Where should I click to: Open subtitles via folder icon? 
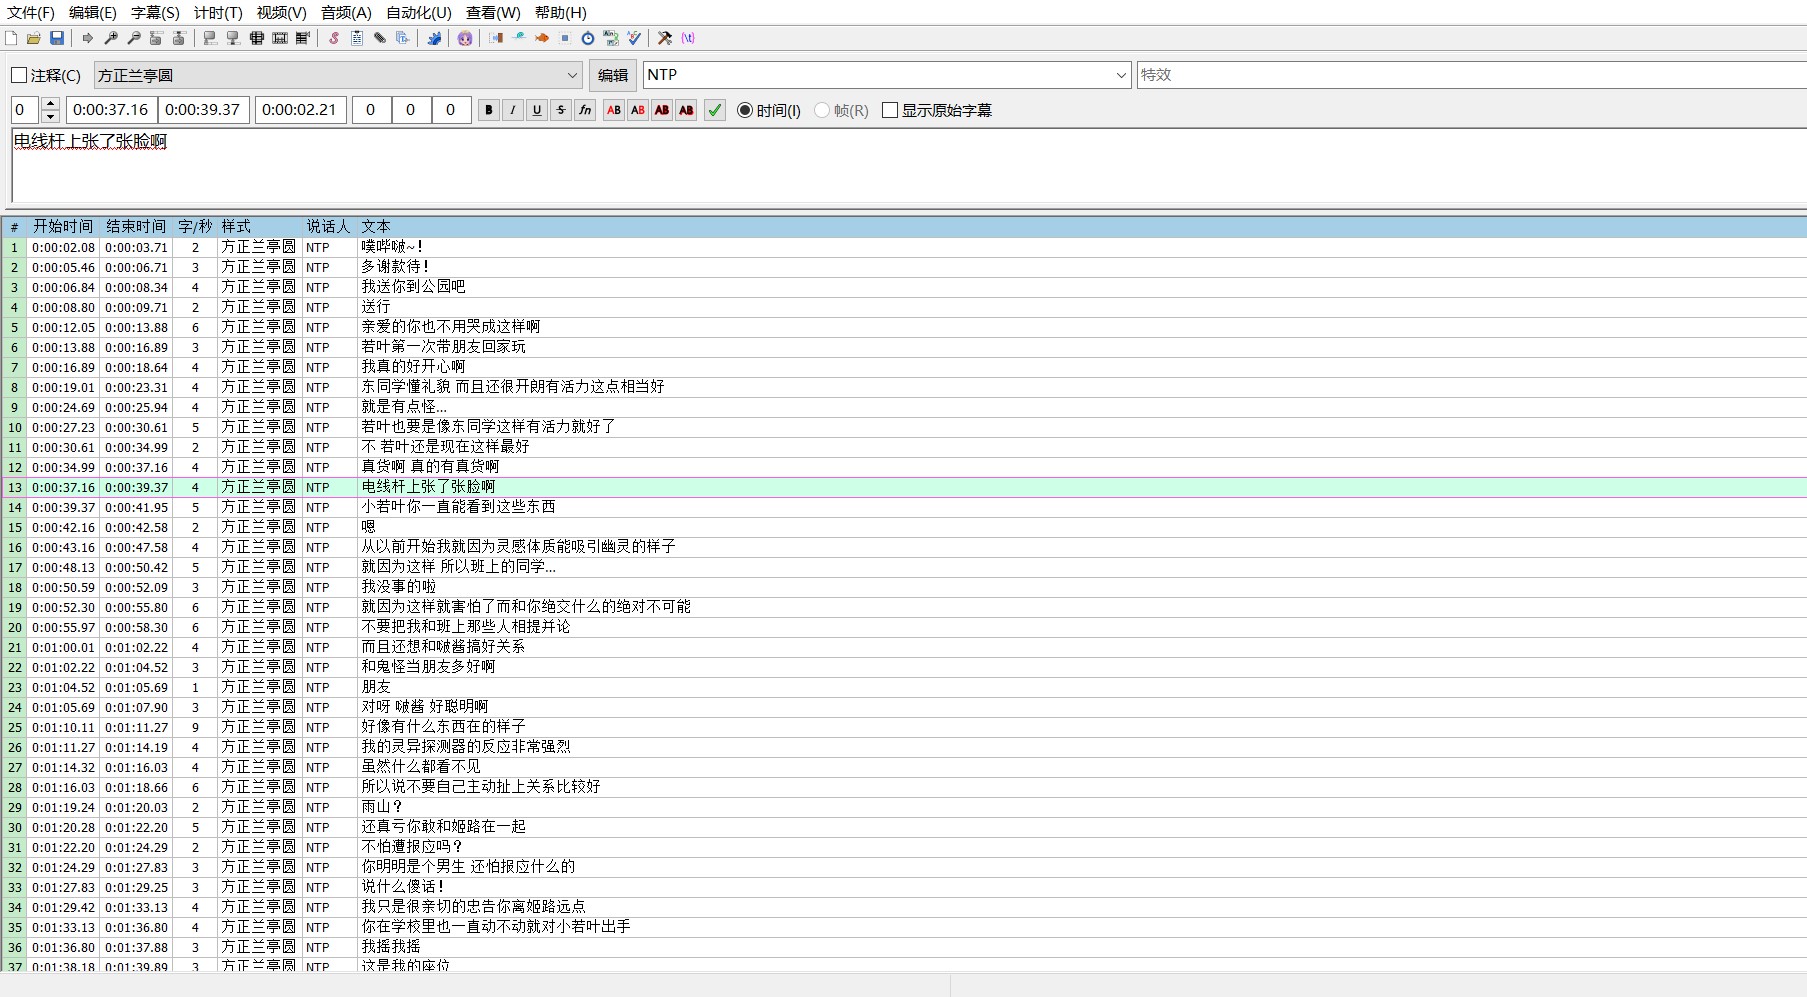click(34, 38)
